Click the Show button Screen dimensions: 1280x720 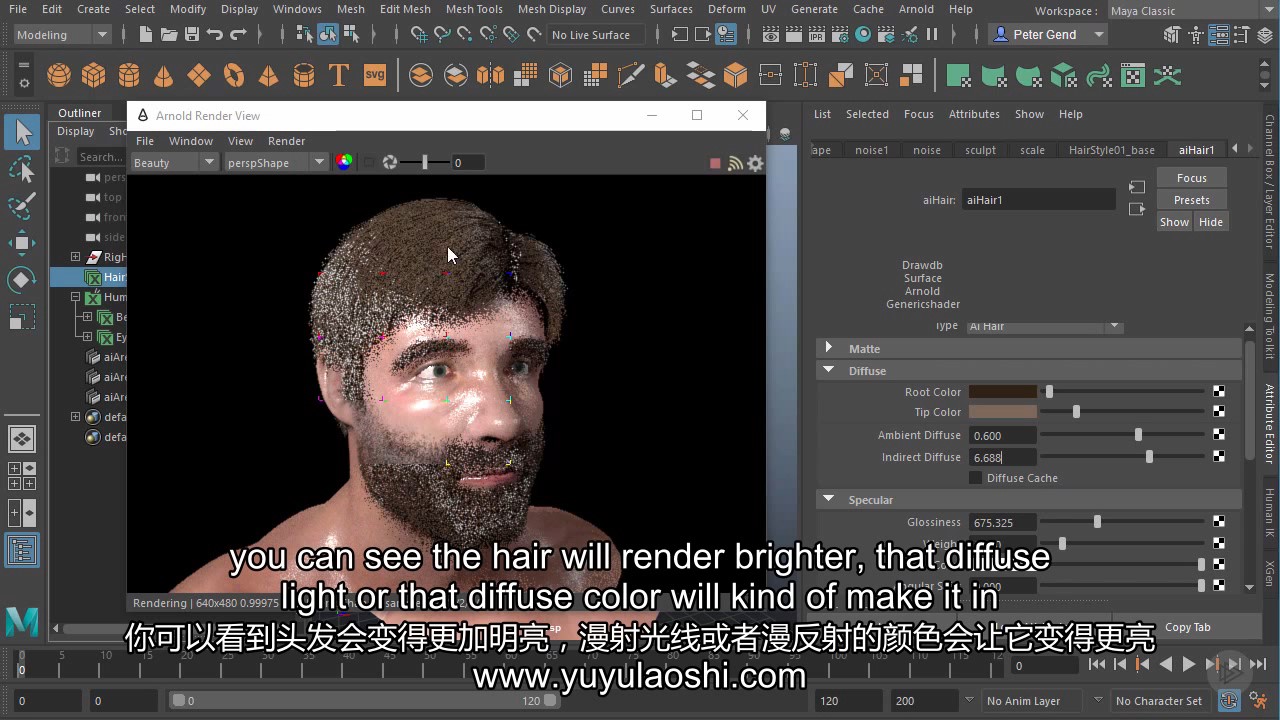pyautogui.click(x=1174, y=222)
